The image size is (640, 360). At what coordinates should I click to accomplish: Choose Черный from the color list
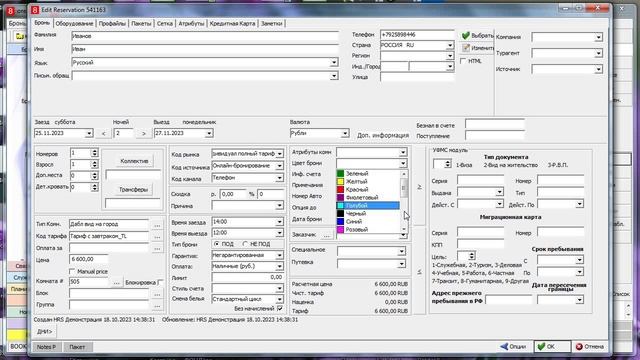pyautogui.click(x=368, y=213)
